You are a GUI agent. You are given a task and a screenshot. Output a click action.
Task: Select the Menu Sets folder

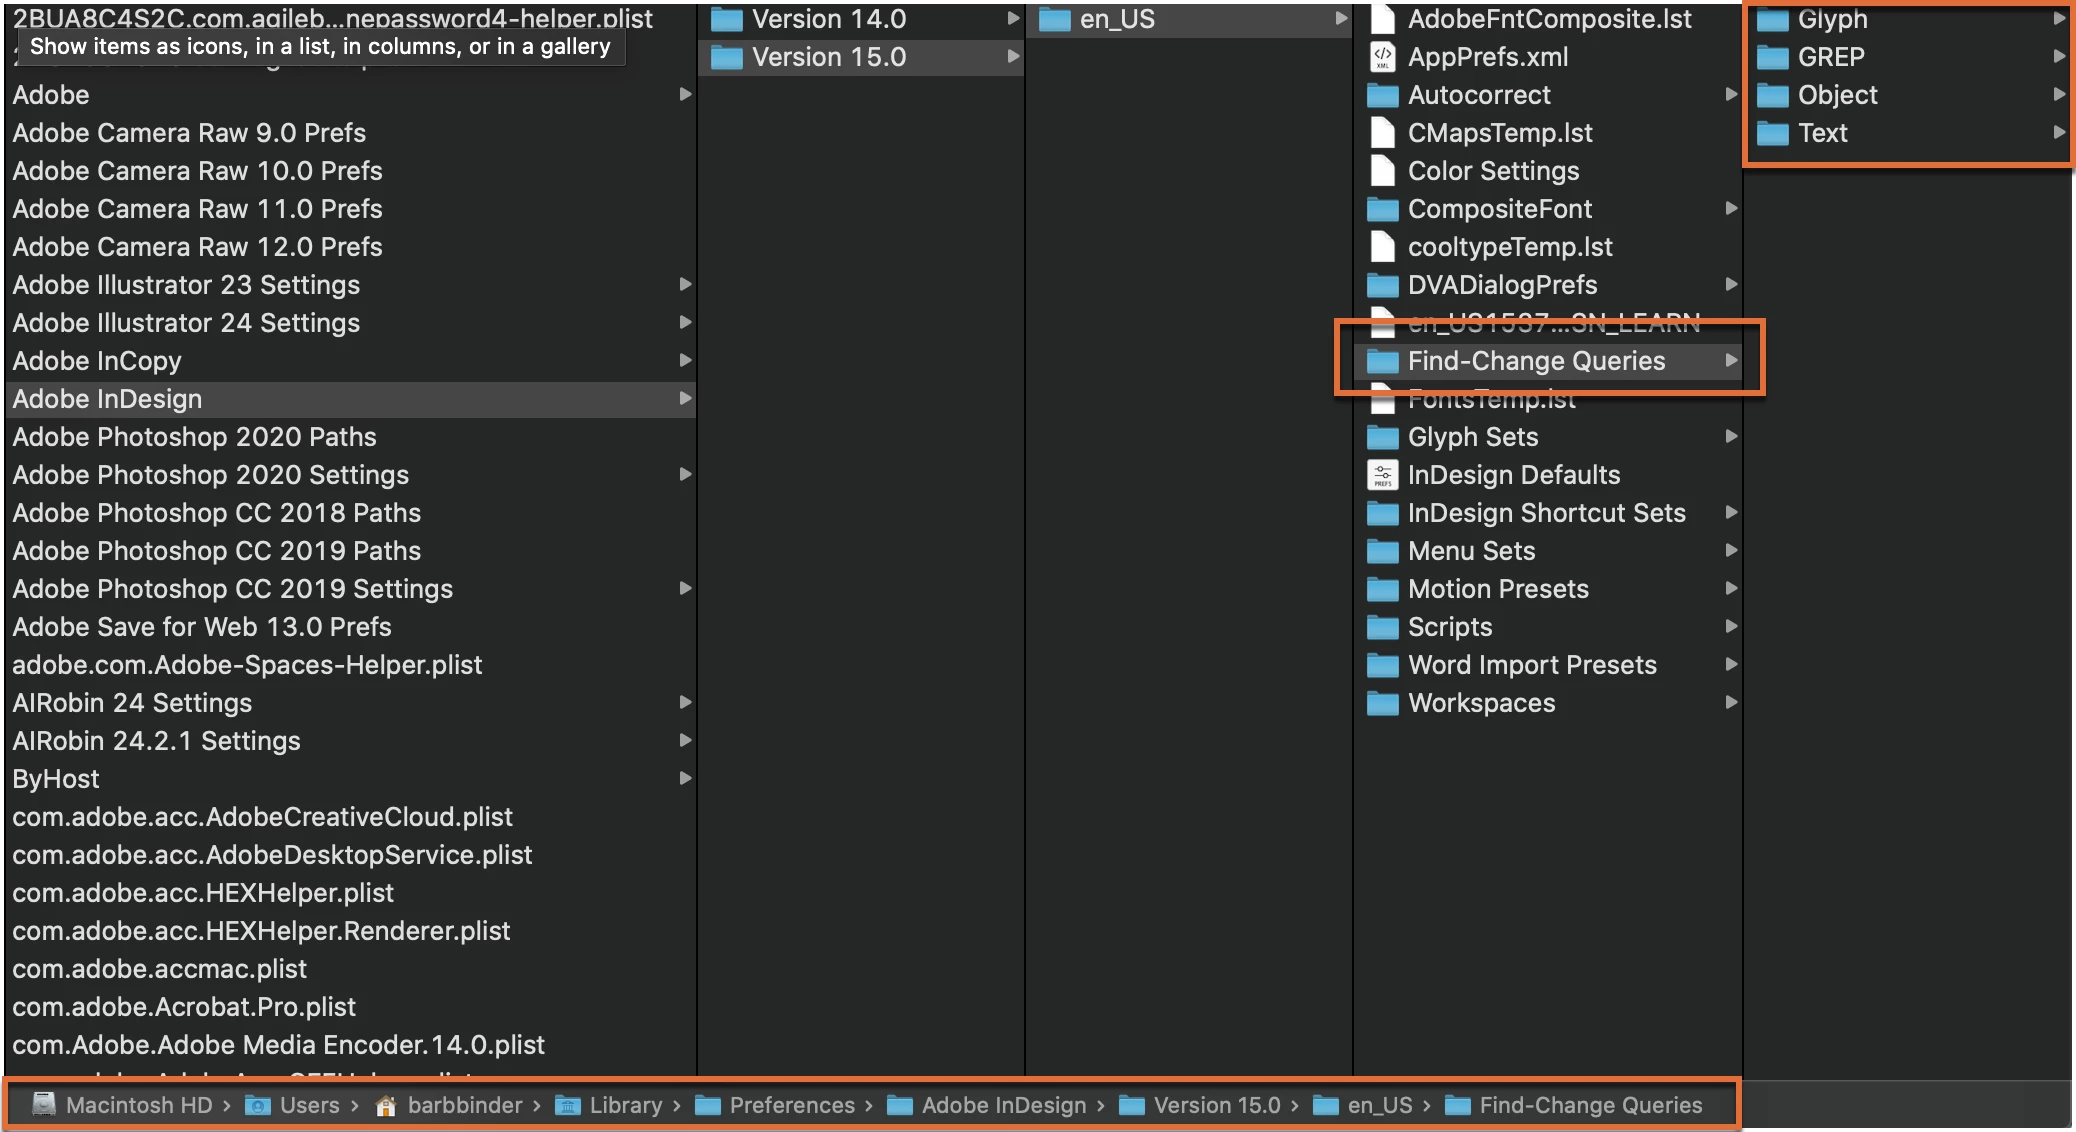click(1471, 551)
